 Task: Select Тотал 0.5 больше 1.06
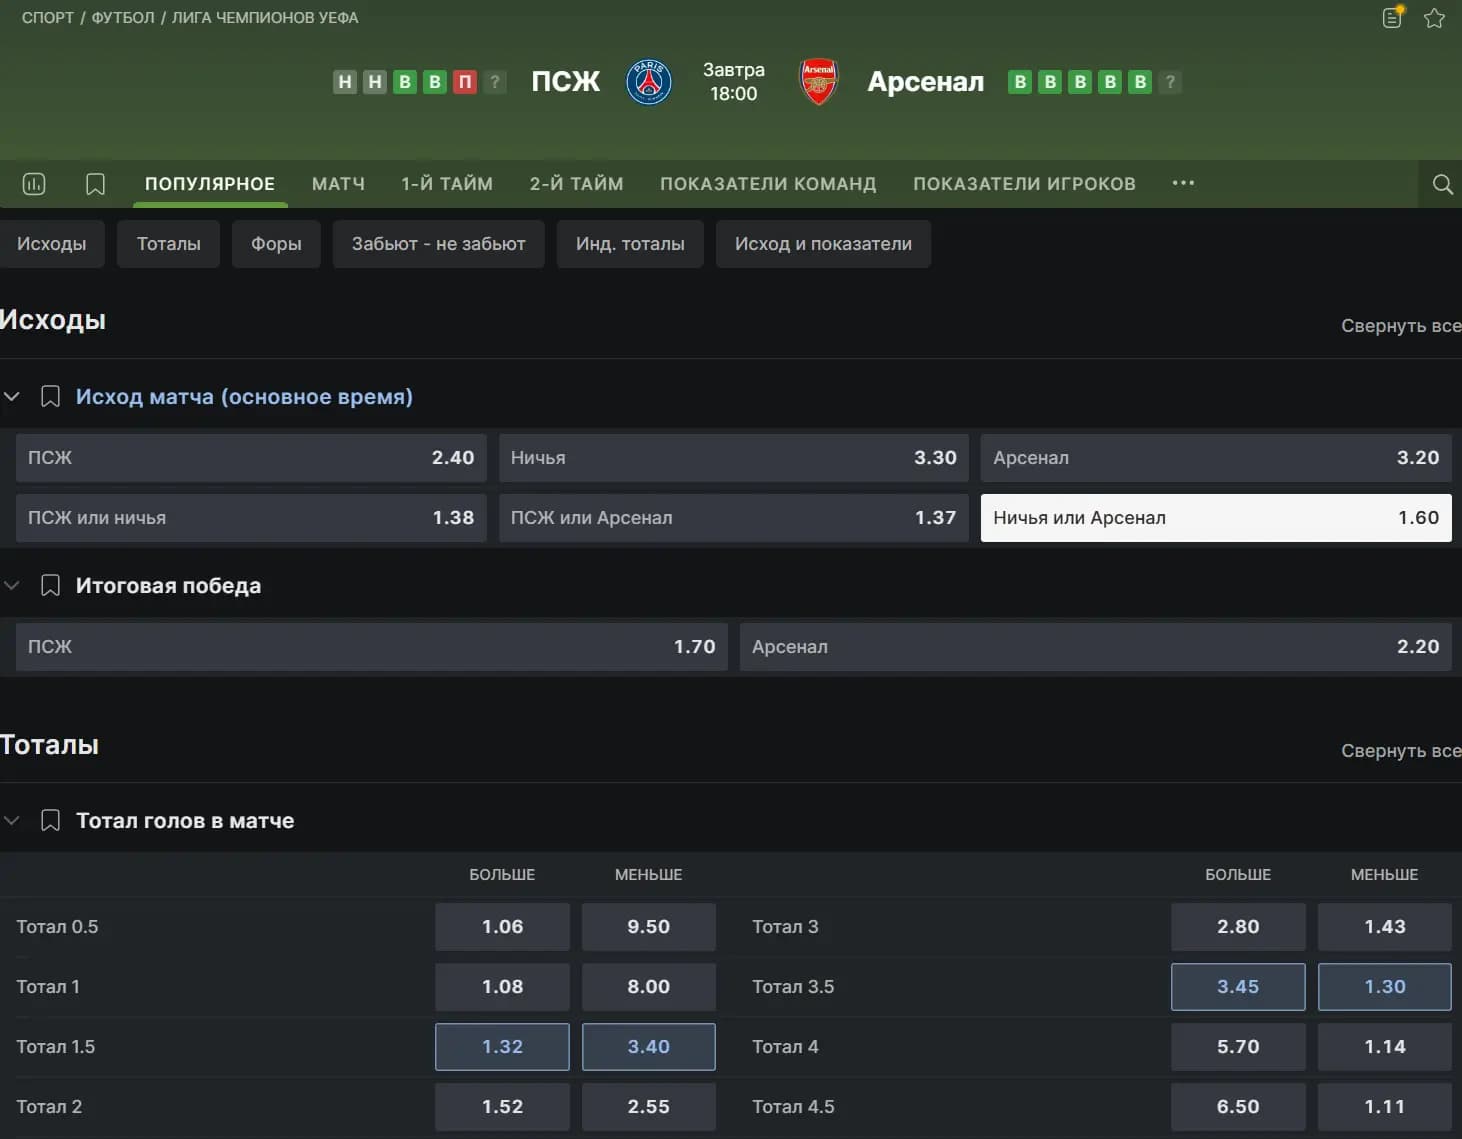[502, 927]
